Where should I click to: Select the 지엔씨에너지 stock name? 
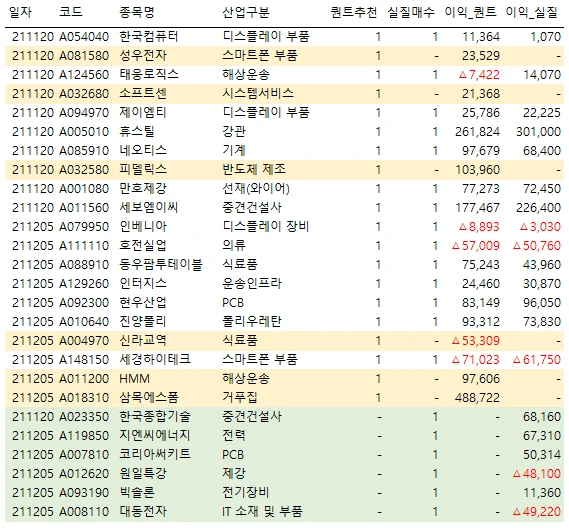(155, 435)
